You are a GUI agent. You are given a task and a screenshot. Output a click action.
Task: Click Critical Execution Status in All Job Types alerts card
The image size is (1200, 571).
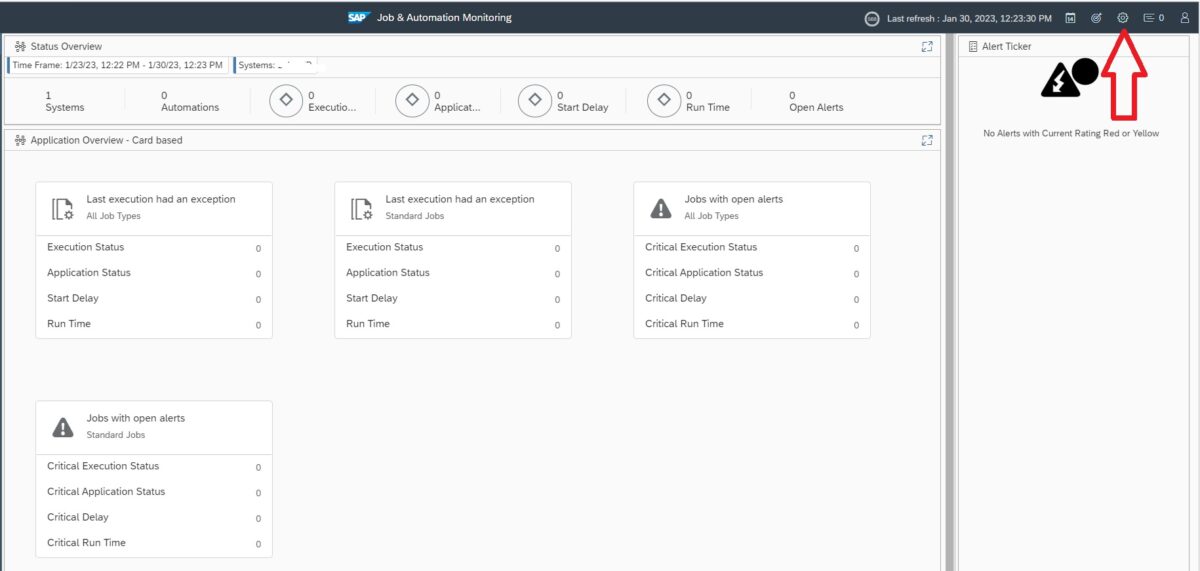click(752, 248)
